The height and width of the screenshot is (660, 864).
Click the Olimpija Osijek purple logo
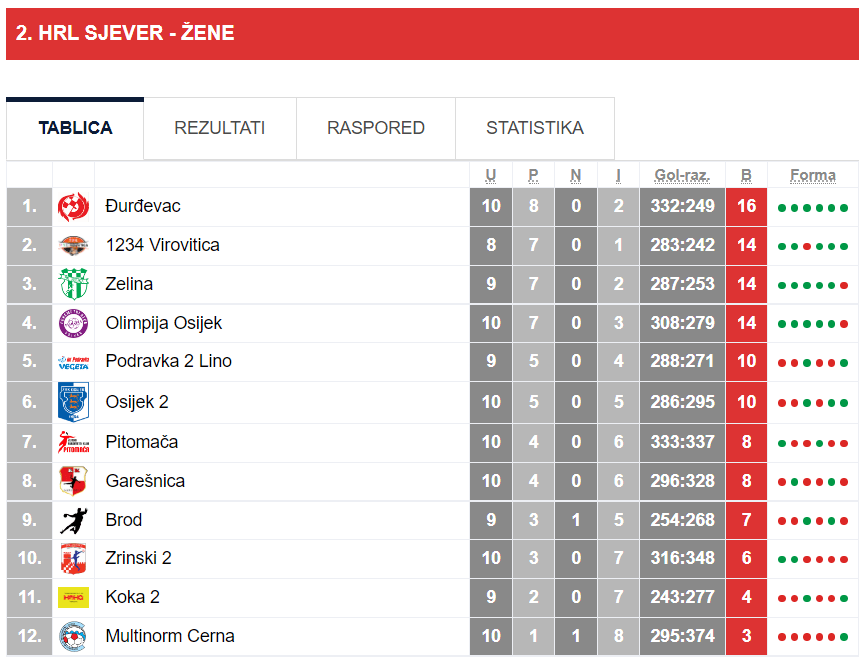(73, 324)
